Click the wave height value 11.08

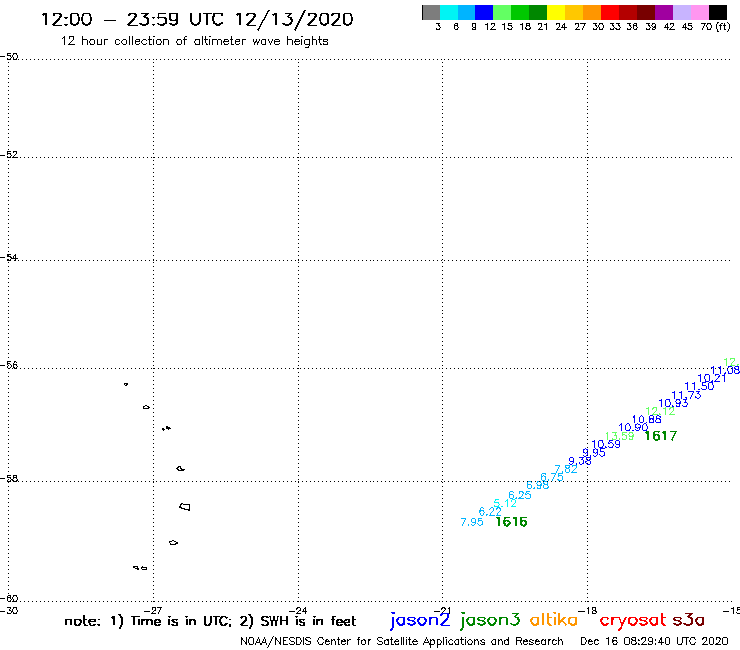[x=725, y=371]
